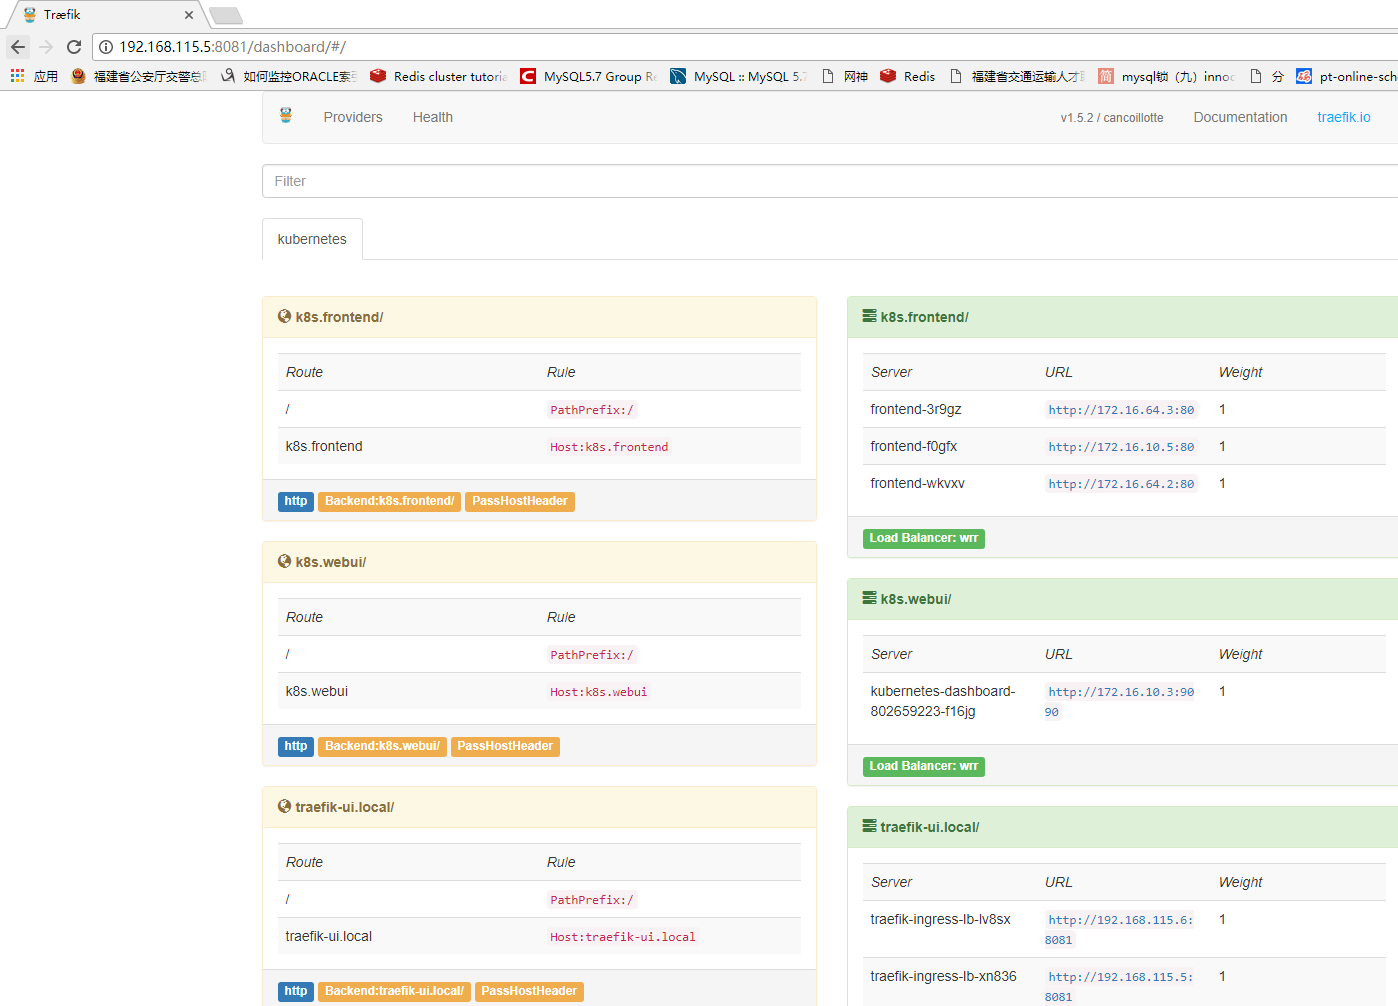Click globe icon beside traefik-ui.local/ frontend
Image resolution: width=1398 pixels, height=1006 pixels.
[284, 806]
